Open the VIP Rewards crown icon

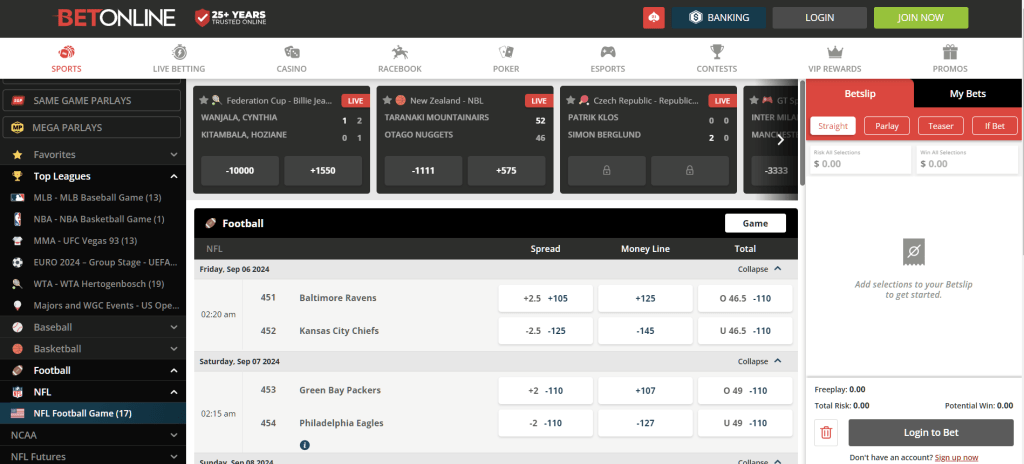pos(835,52)
